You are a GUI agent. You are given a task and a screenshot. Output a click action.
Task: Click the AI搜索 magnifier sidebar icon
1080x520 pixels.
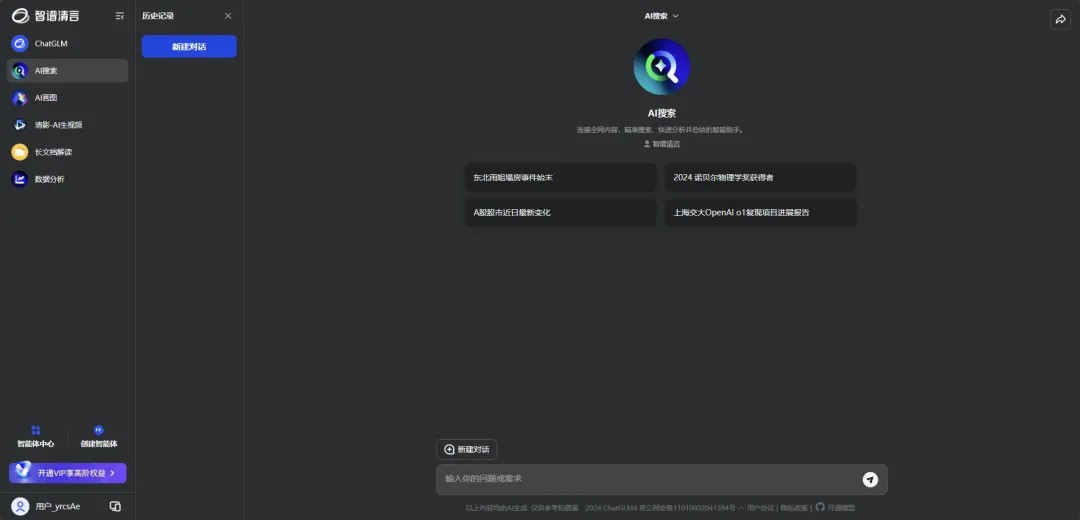pyautogui.click(x=20, y=70)
